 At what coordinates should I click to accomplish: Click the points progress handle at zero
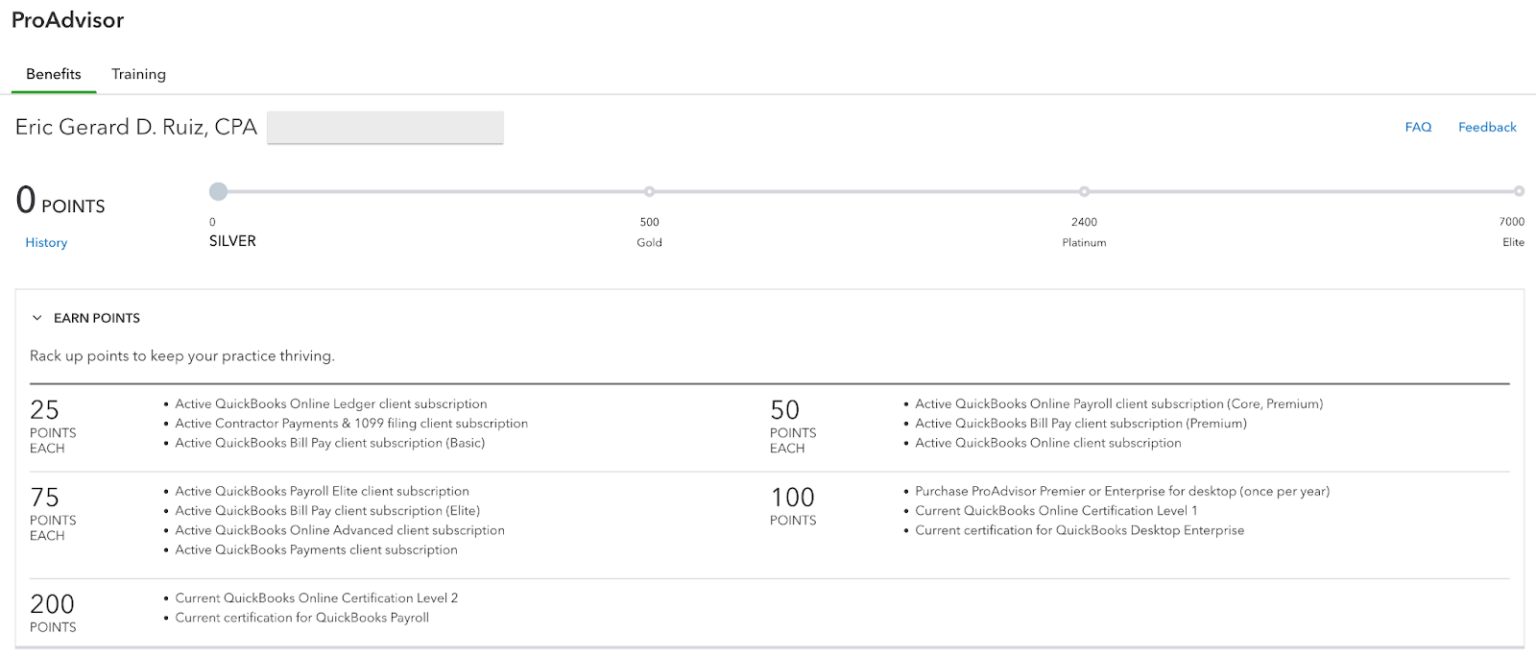(x=219, y=191)
